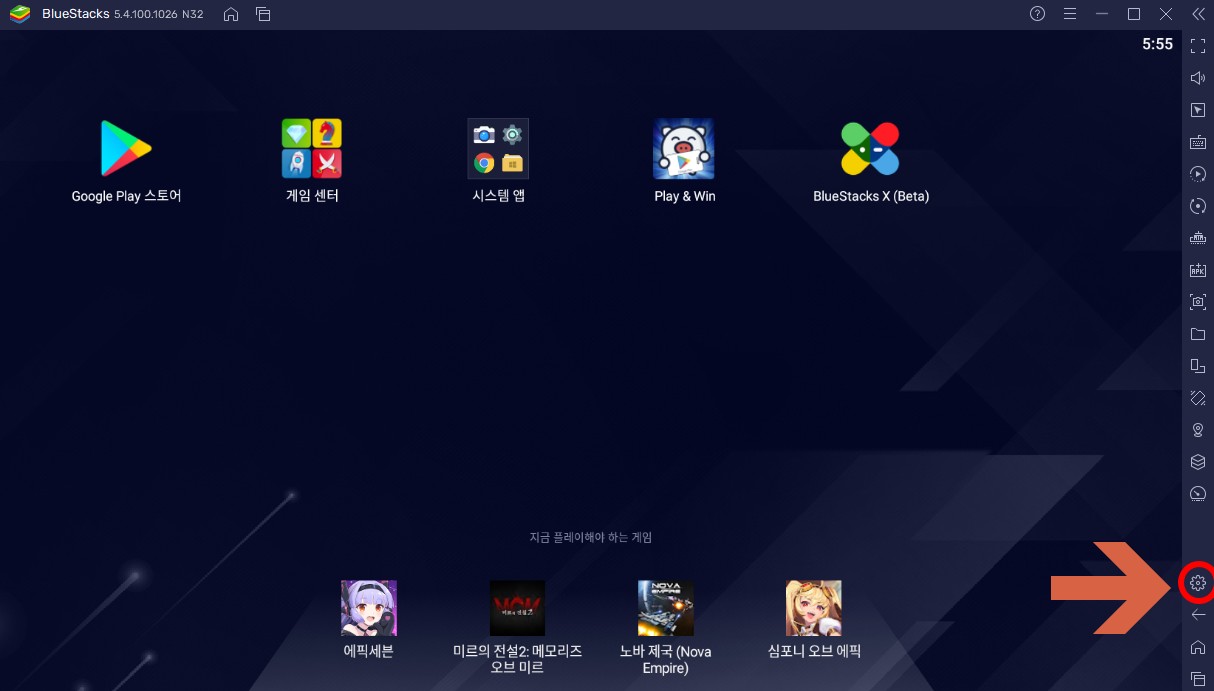The height and width of the screenshot is (691, 1214).
Task: Open multi-instance manager layers icon
Action: (1198, 461)
